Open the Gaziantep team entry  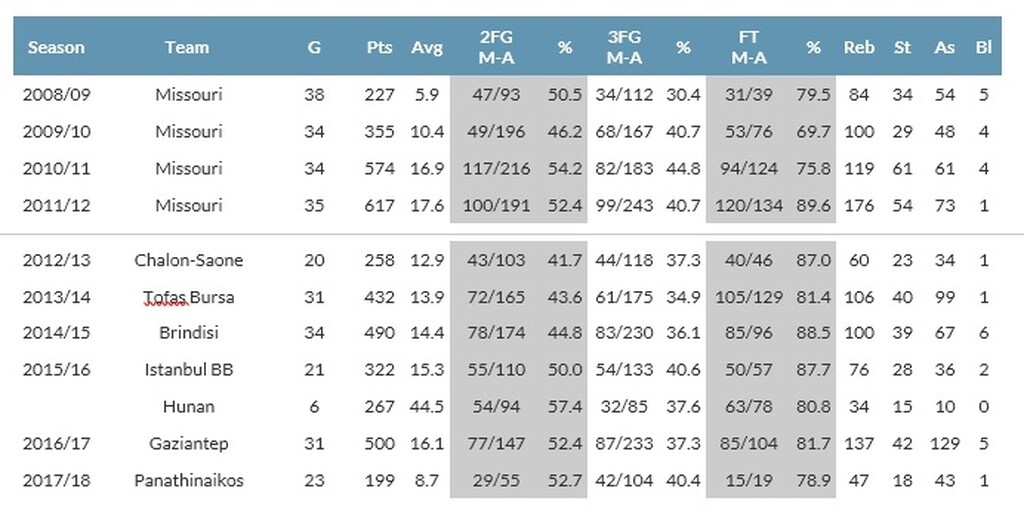(189, 444)
